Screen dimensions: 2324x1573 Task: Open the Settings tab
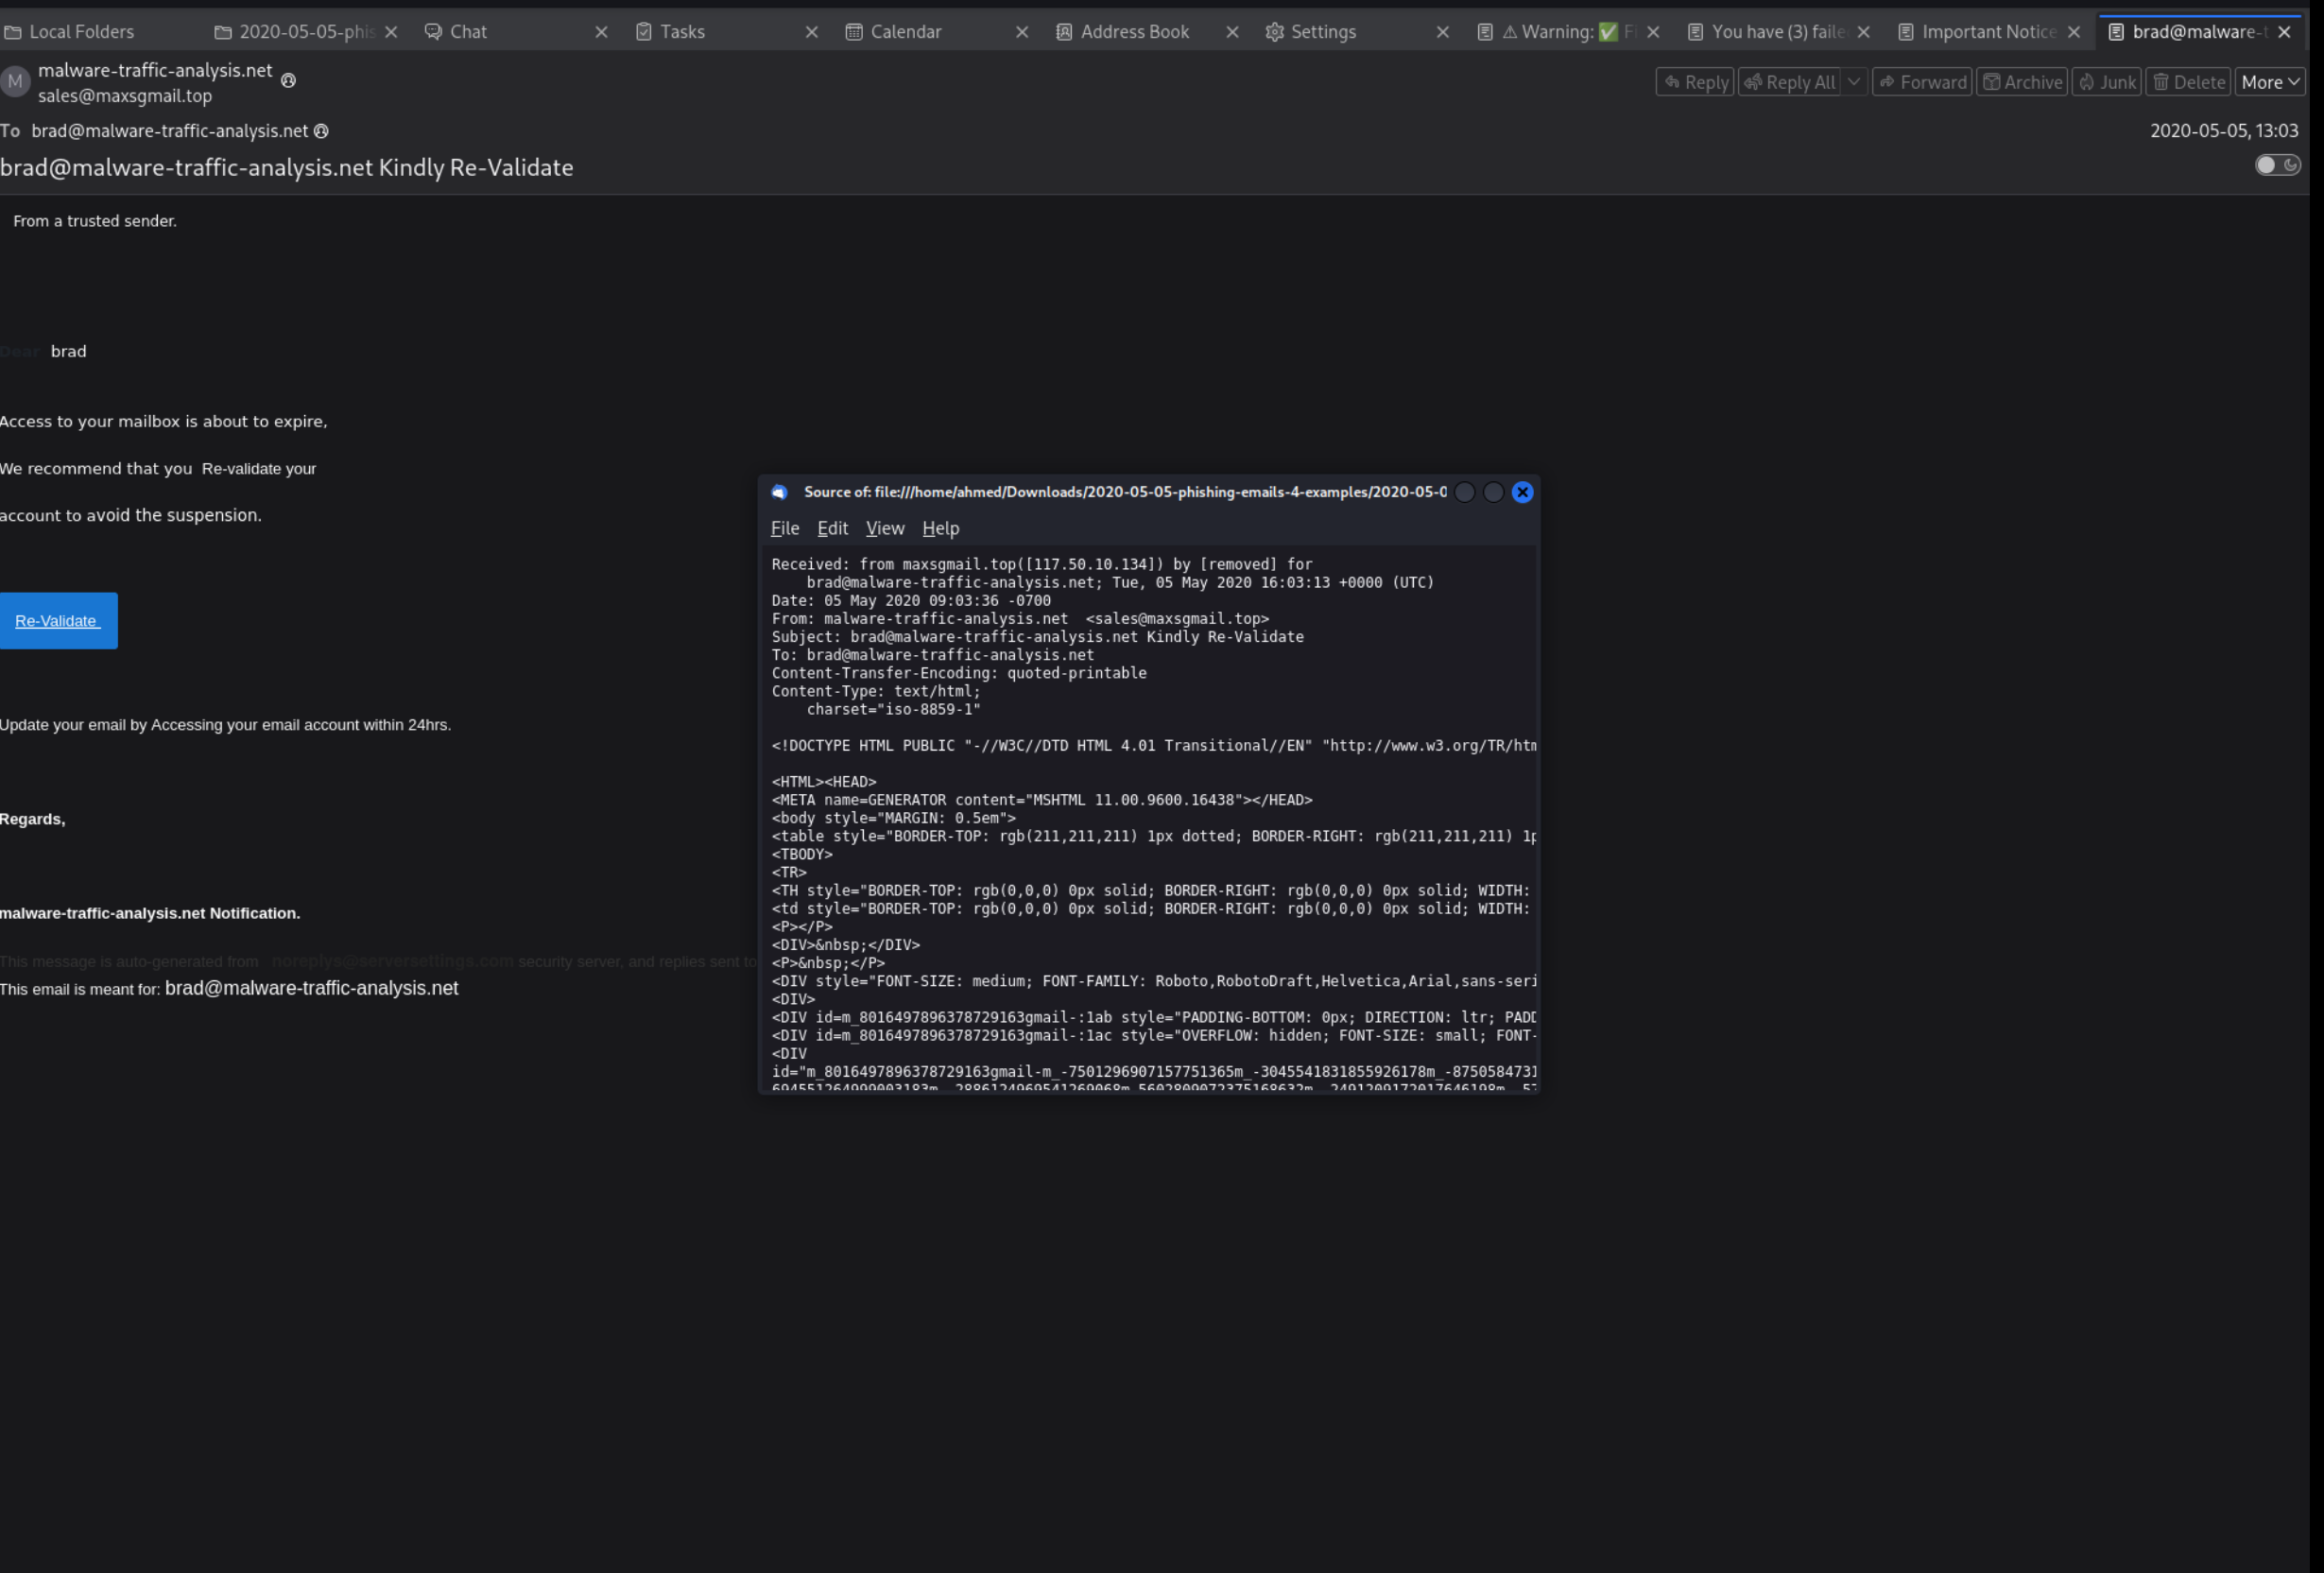1322,32
